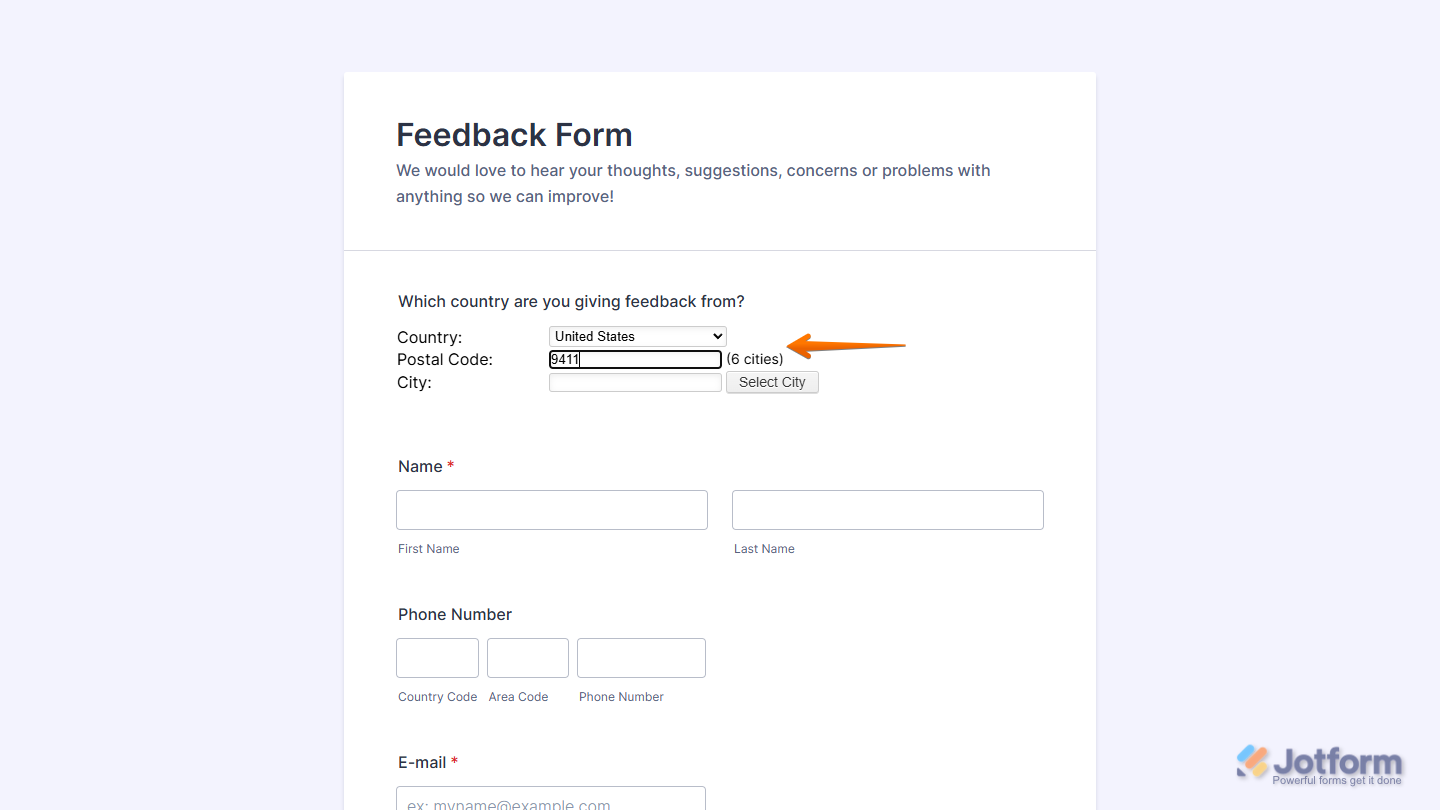The height and width of the screenshot is (810, 1440).
Task: Open the Country dropdown
Action: click(637, 336)
